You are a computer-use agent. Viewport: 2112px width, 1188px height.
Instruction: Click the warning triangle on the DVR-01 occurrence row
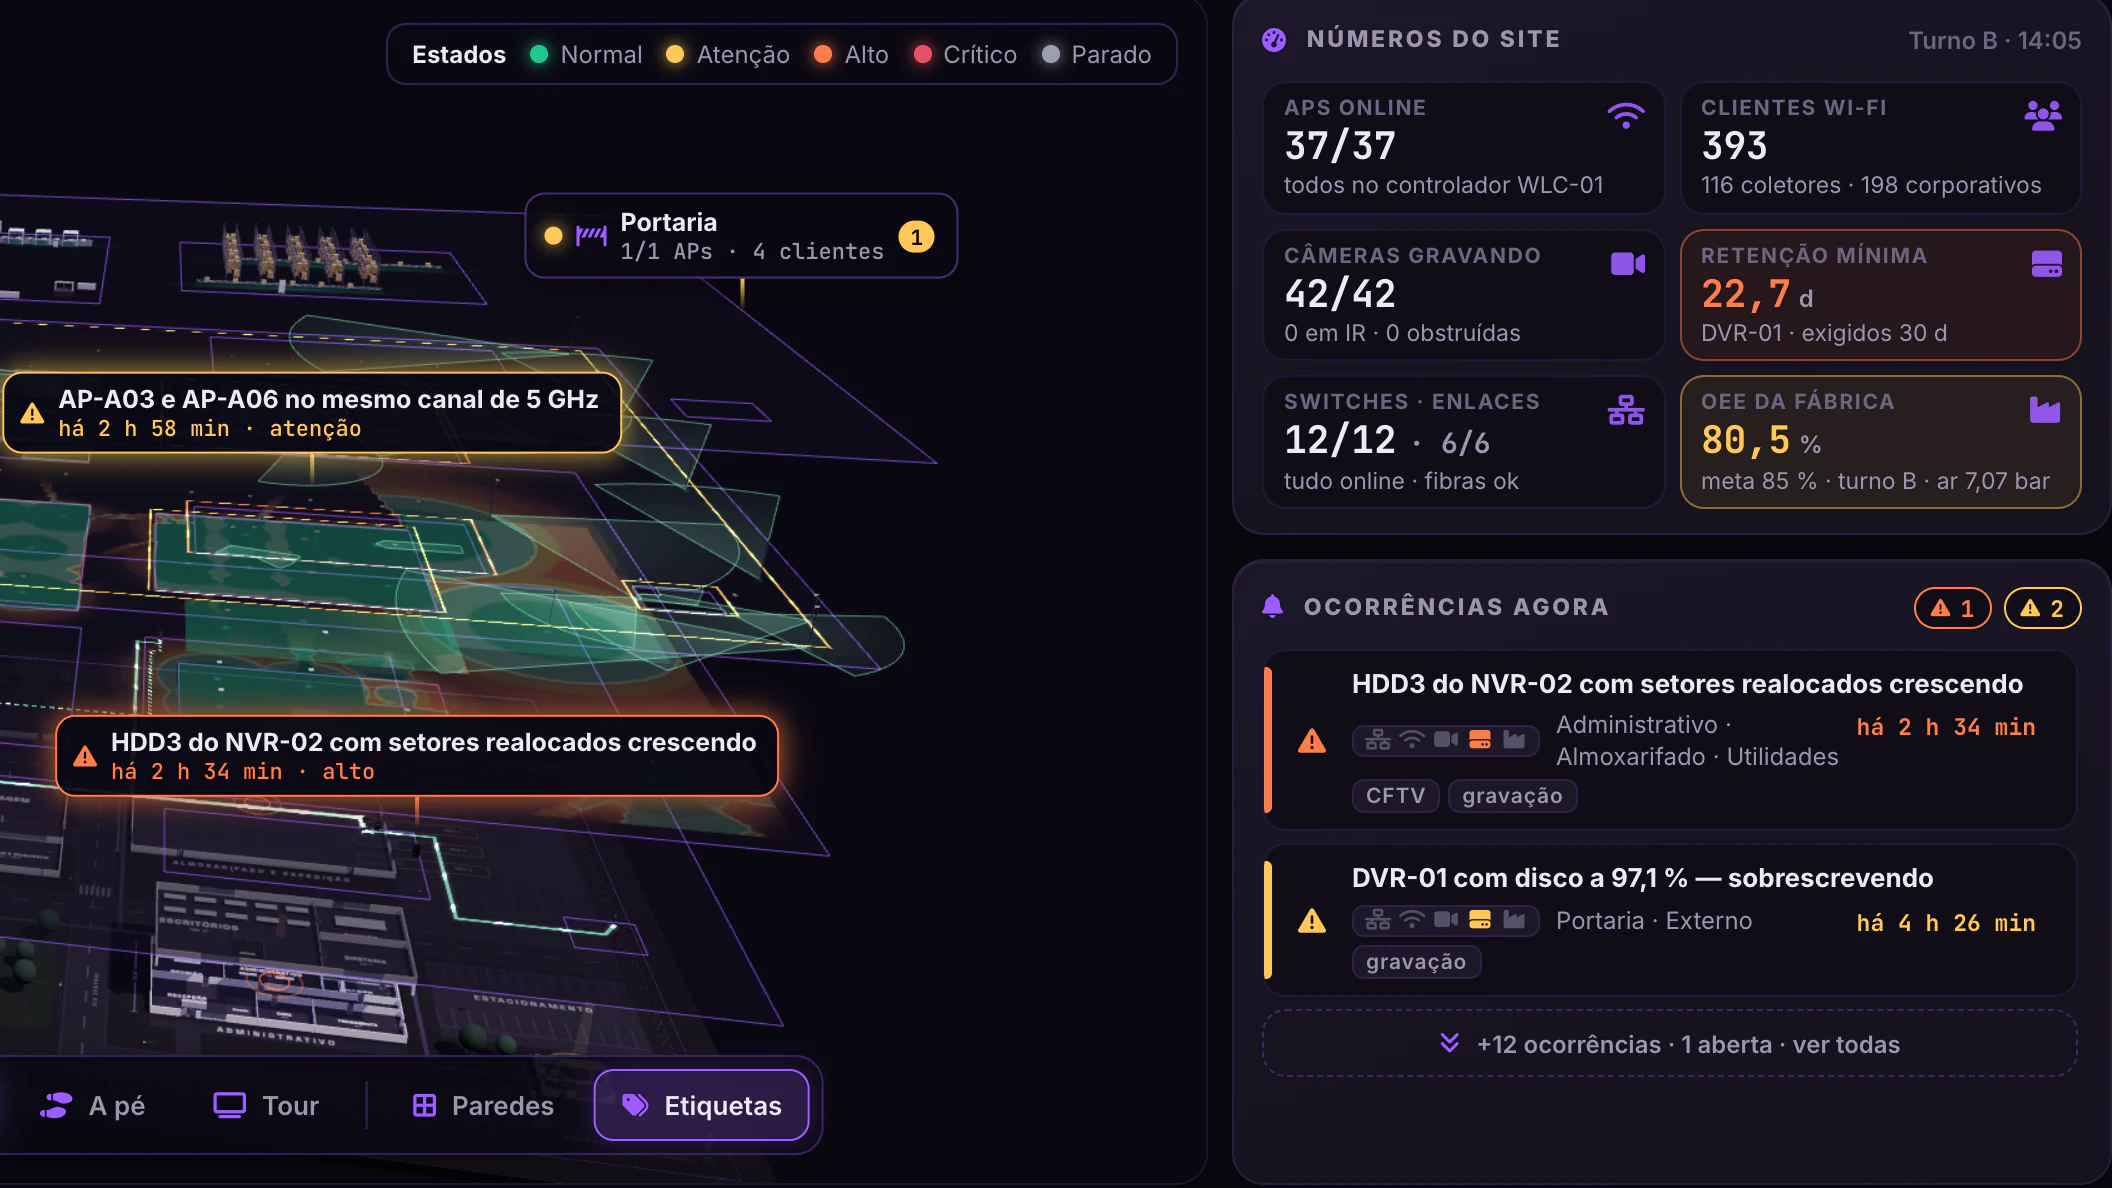click(x=1312, y=921)
